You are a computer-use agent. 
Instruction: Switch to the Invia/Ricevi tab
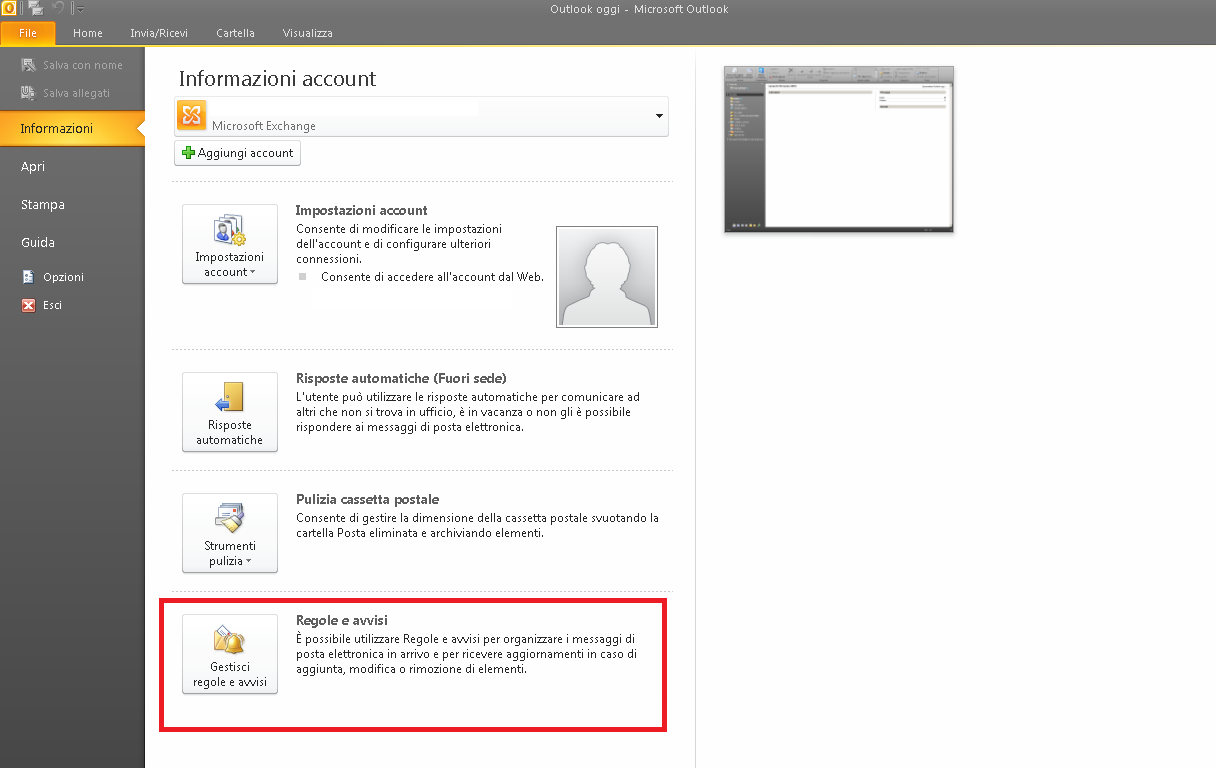click(159, 33)
